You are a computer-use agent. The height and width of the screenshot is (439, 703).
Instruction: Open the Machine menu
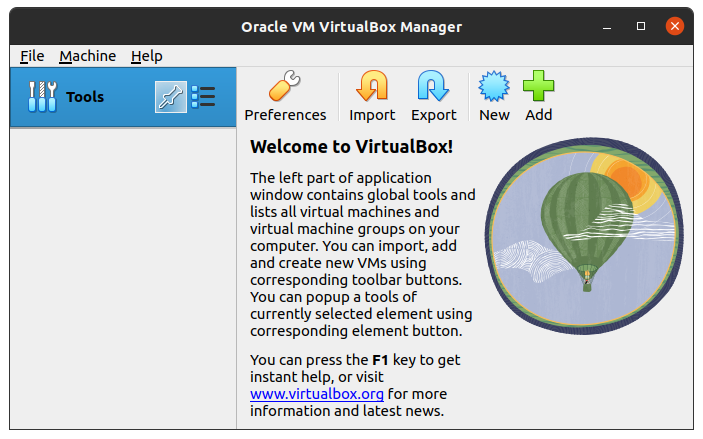click(x=87, y=56)
